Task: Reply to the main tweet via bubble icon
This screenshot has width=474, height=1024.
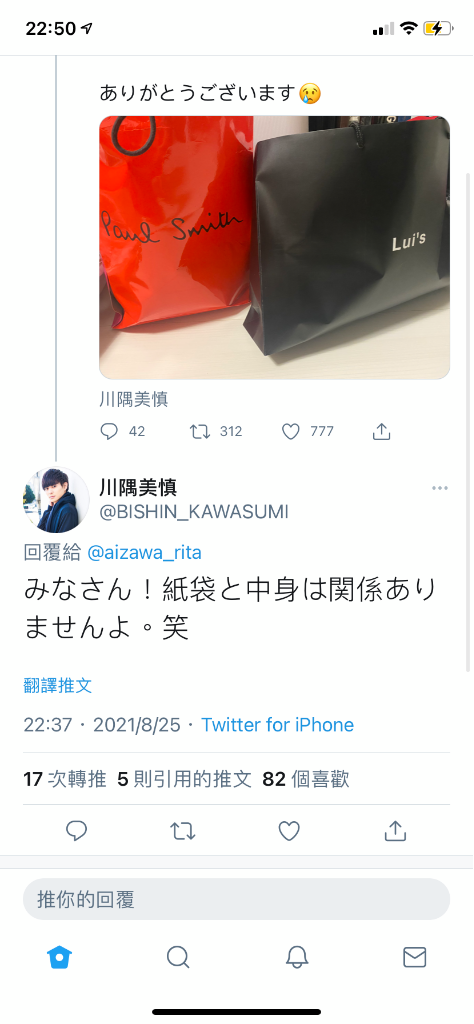Action: click(77, 831)
